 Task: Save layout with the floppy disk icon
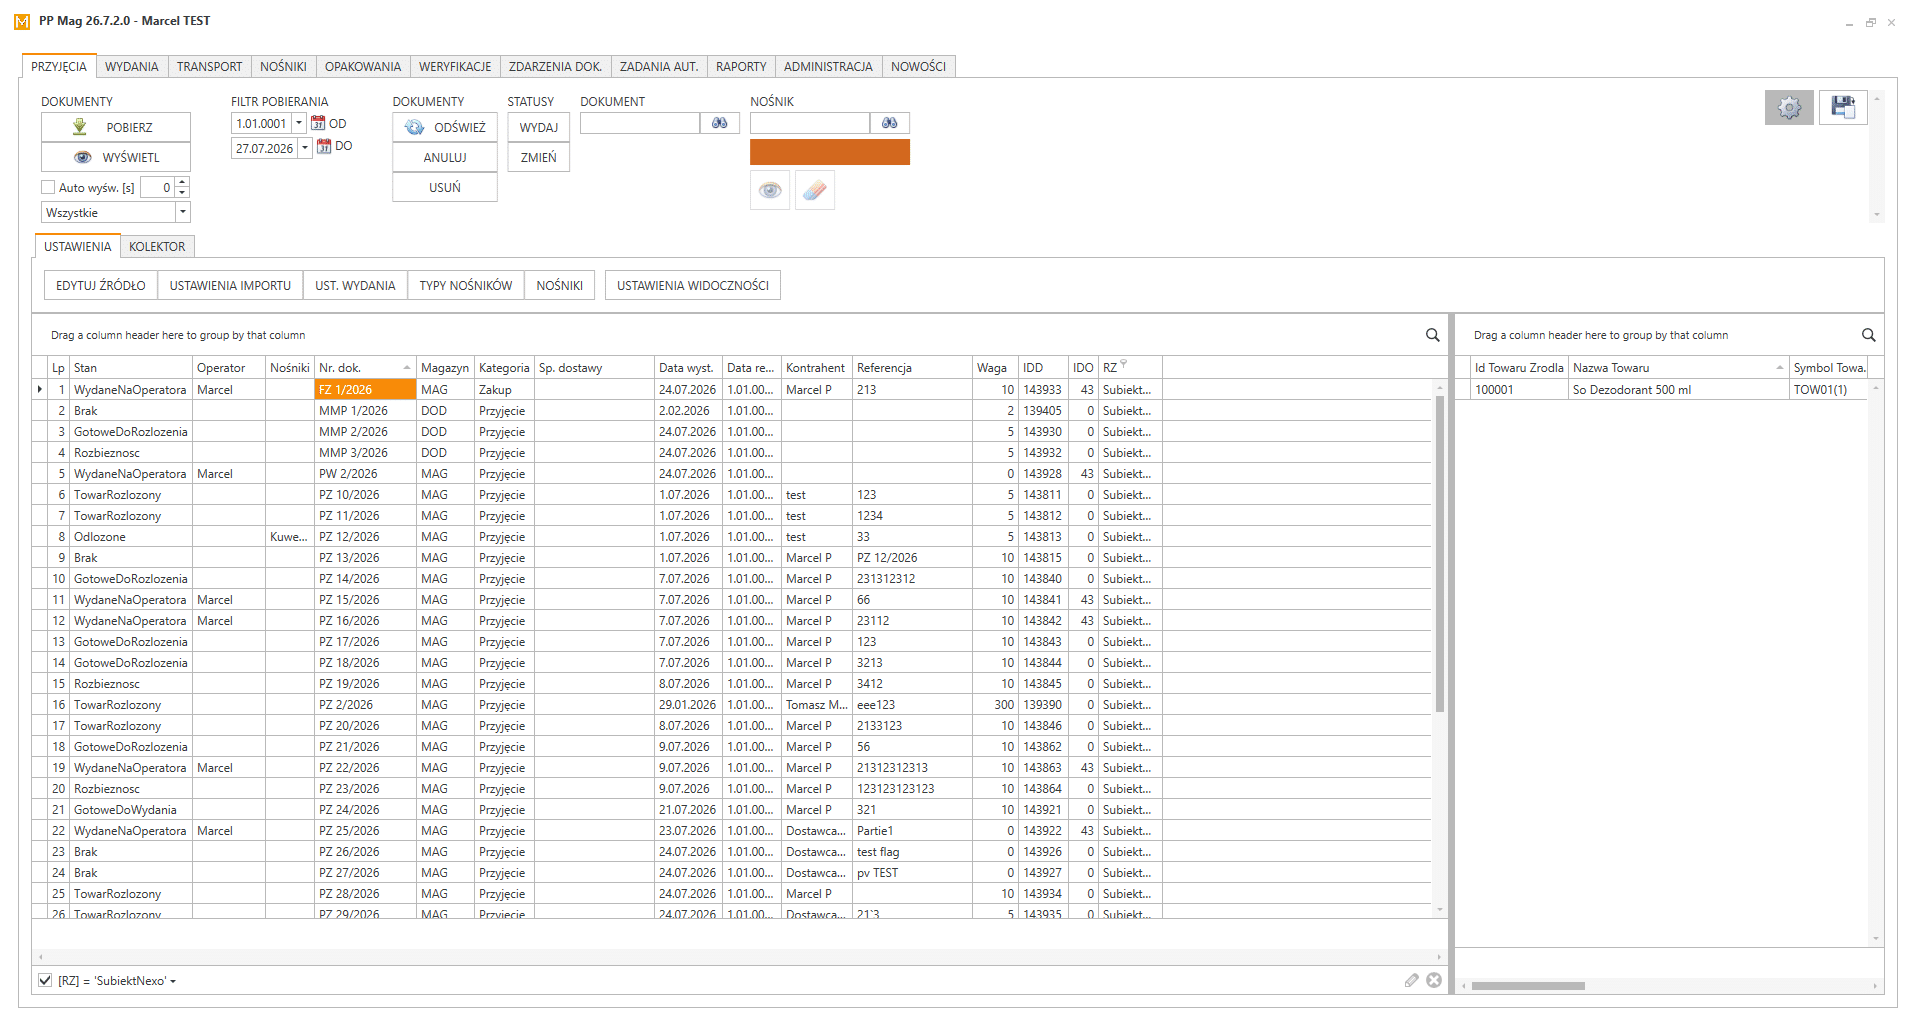1843,107
